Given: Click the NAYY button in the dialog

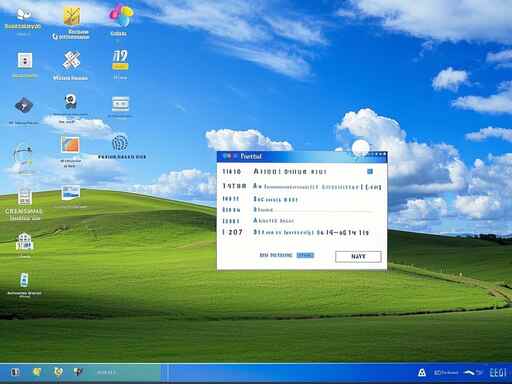Looking at the screenshot, I should (358, 256).
